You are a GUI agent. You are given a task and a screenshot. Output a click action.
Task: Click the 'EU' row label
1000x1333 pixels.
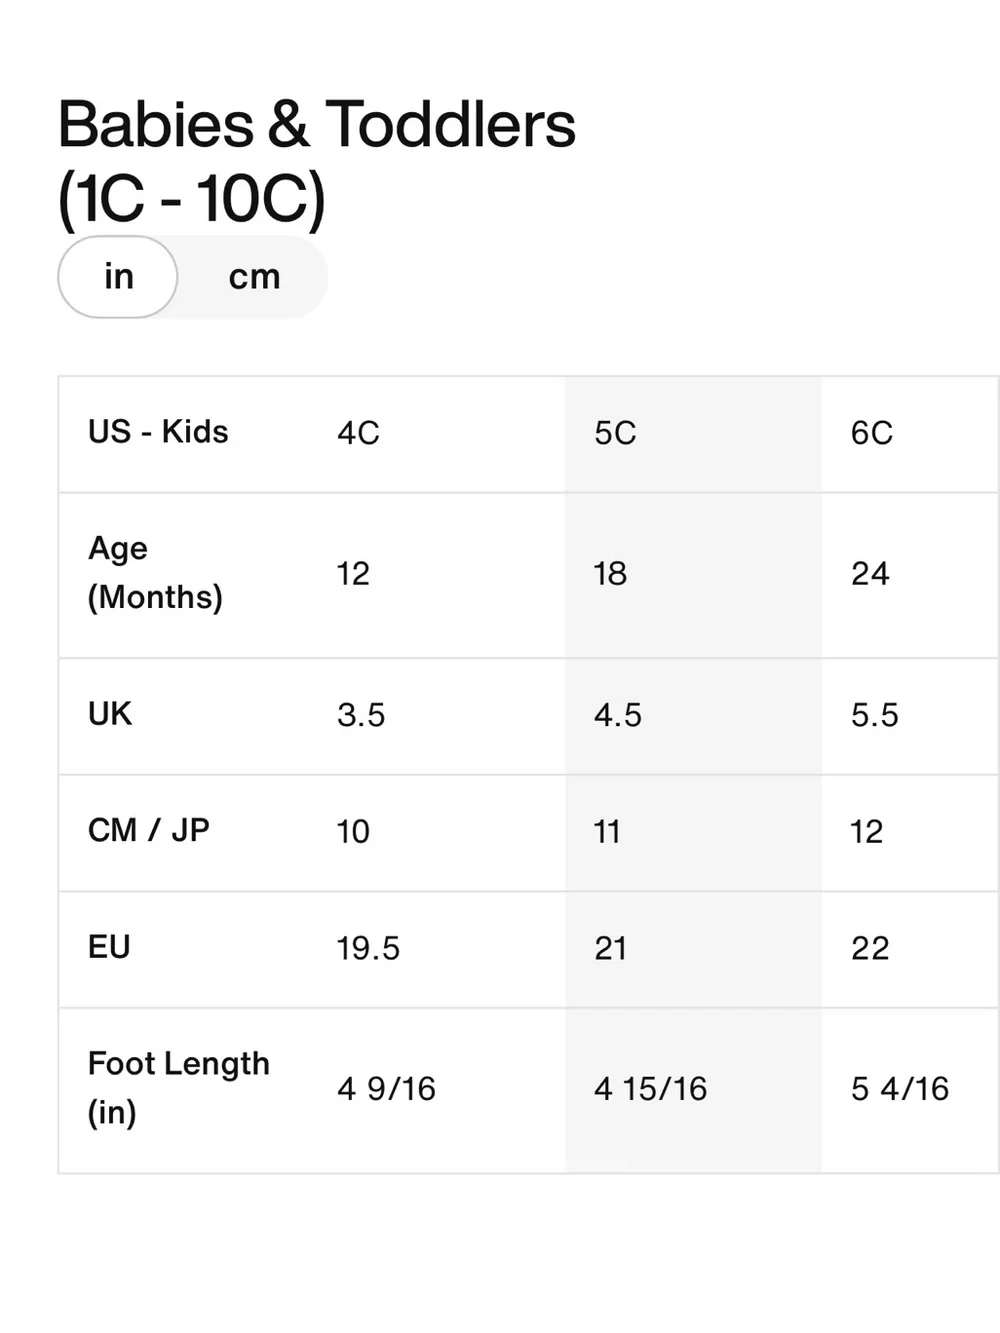[109, 947]
